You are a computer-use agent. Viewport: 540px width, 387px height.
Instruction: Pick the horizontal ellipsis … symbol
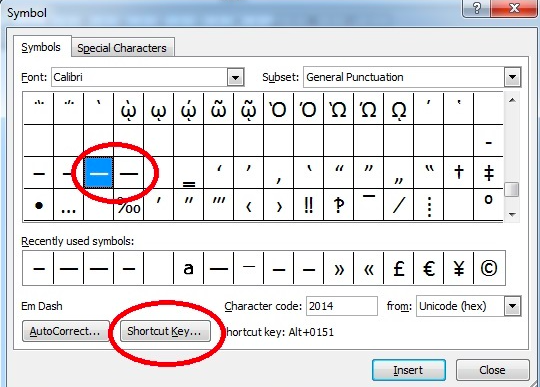coord(69,205)
